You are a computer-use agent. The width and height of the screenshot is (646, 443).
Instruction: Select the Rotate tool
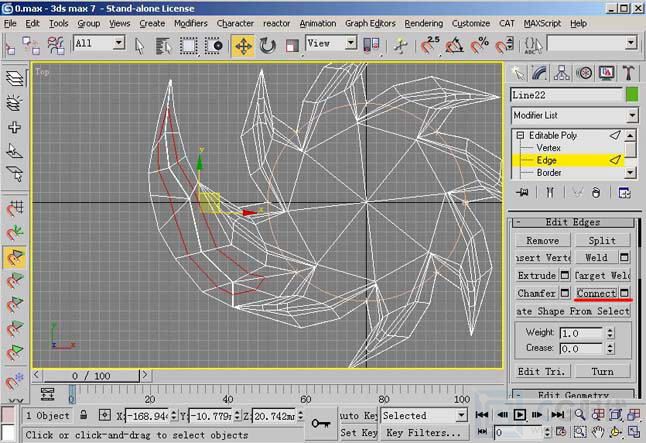267,46
